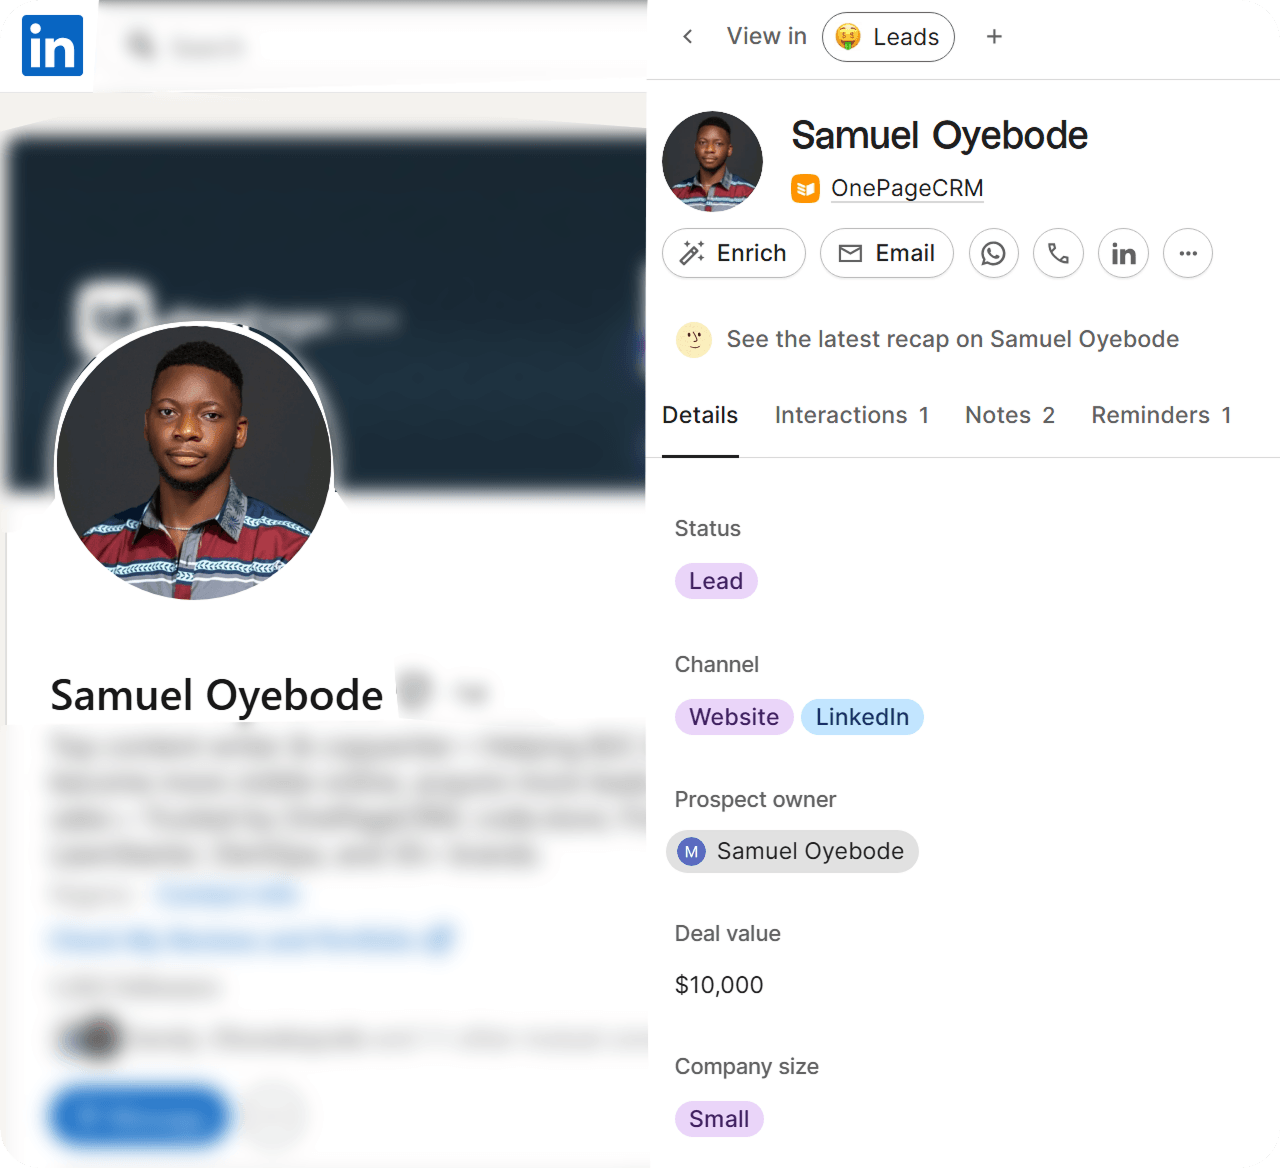Image resolution: width=1280 pixels, height=1168 pixels.
Task: Switch to the Interactions tab
Action: tap(852, 415)
